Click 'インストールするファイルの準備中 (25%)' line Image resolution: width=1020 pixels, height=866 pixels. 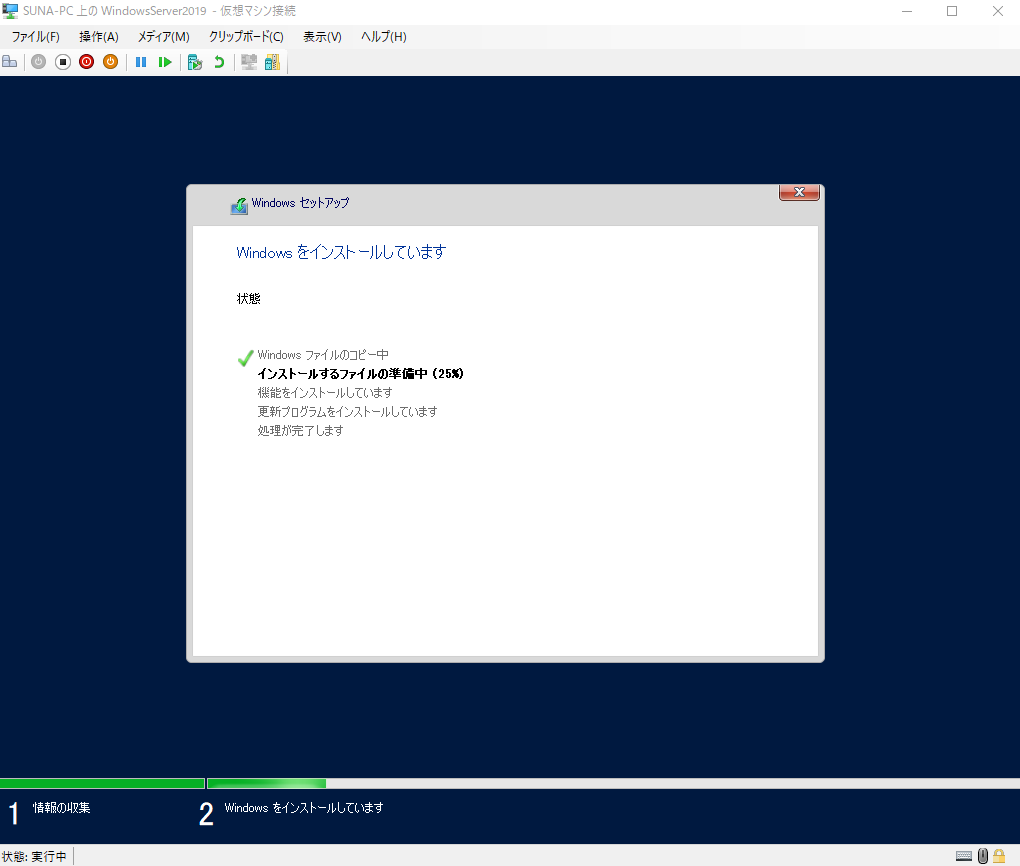click(x=360, y=373)
